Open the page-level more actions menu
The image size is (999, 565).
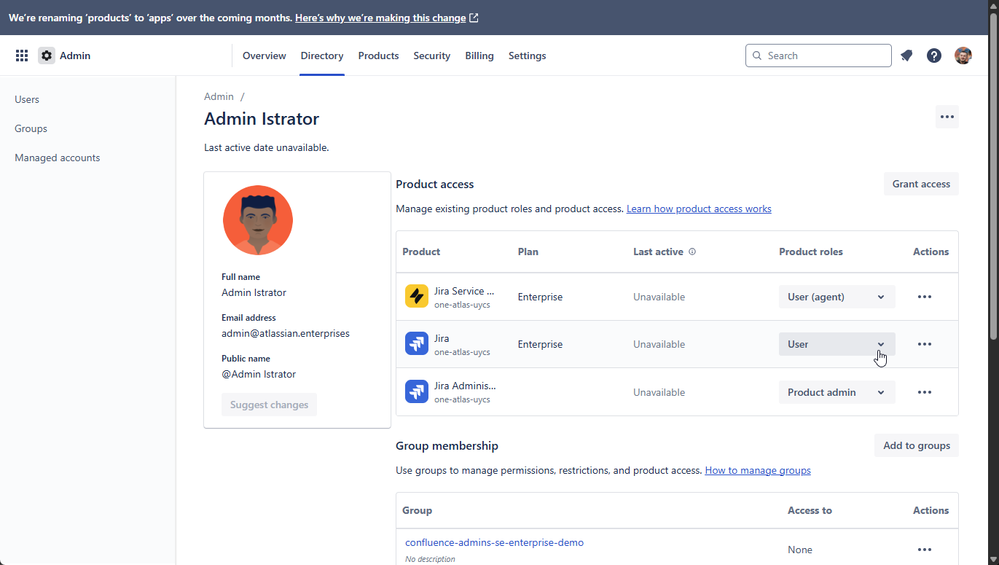pyautogui.click(x=947, y=117)
